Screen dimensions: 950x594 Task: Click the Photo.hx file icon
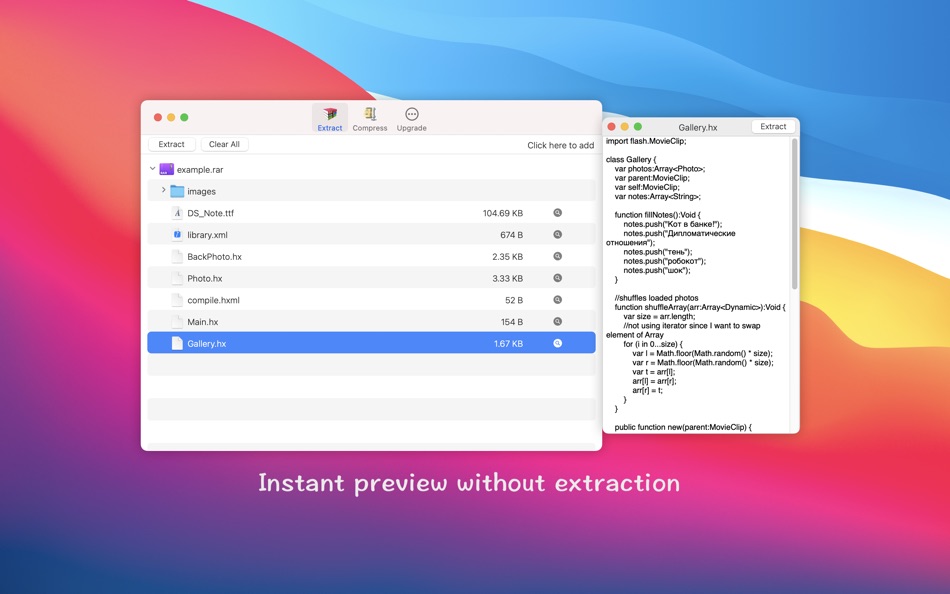click(177, 278)
